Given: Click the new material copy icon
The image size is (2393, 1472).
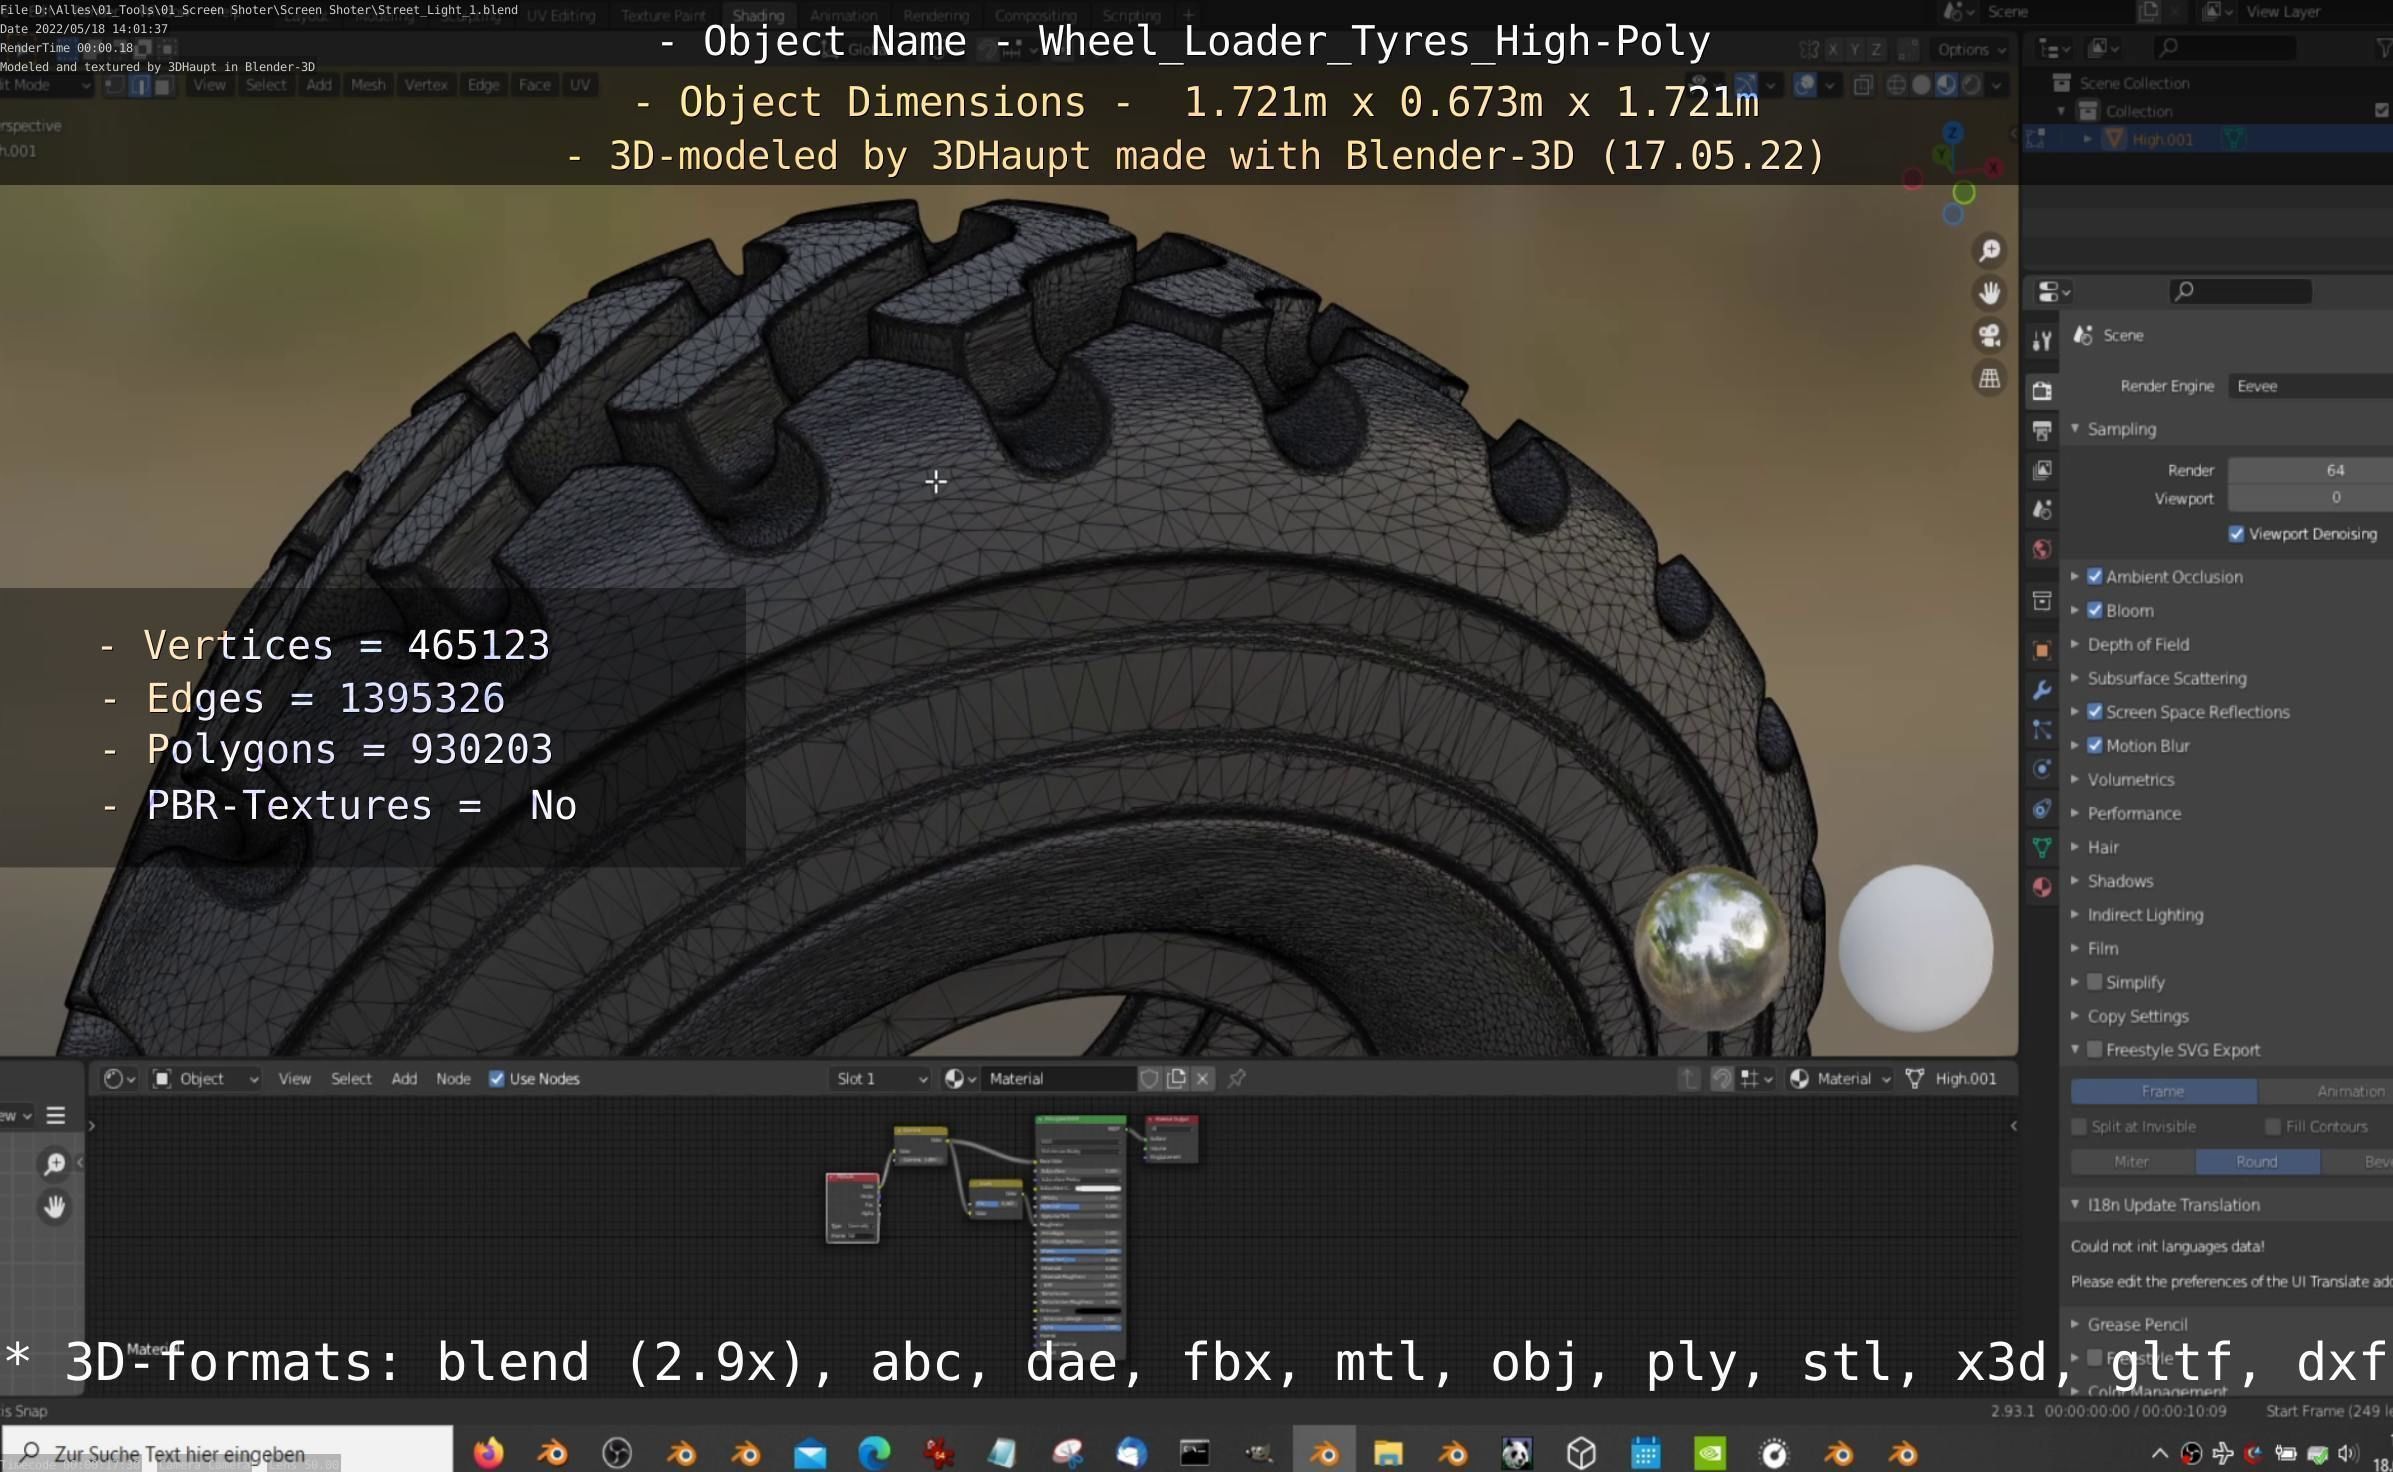Looking at the screenshot, I should 1176,1078.
